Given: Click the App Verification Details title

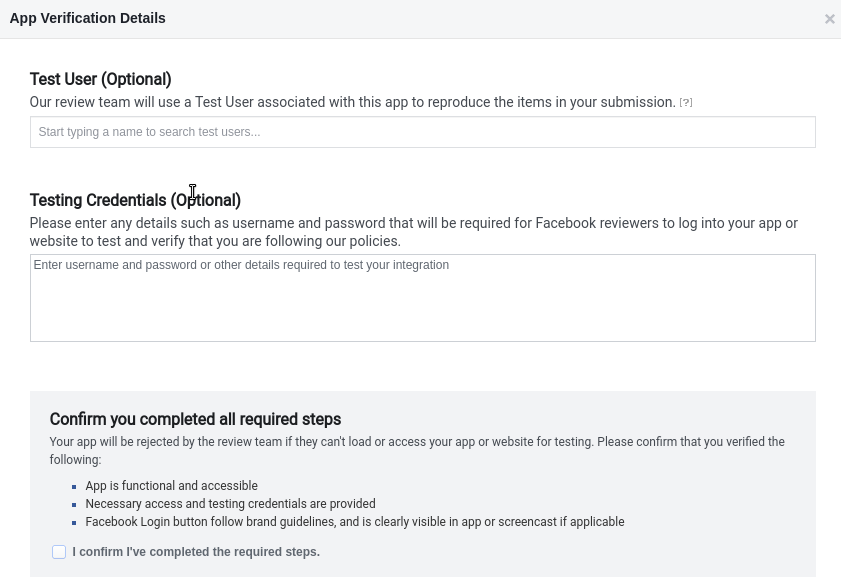Looking at the screenshot, I should tap(87, 18).
